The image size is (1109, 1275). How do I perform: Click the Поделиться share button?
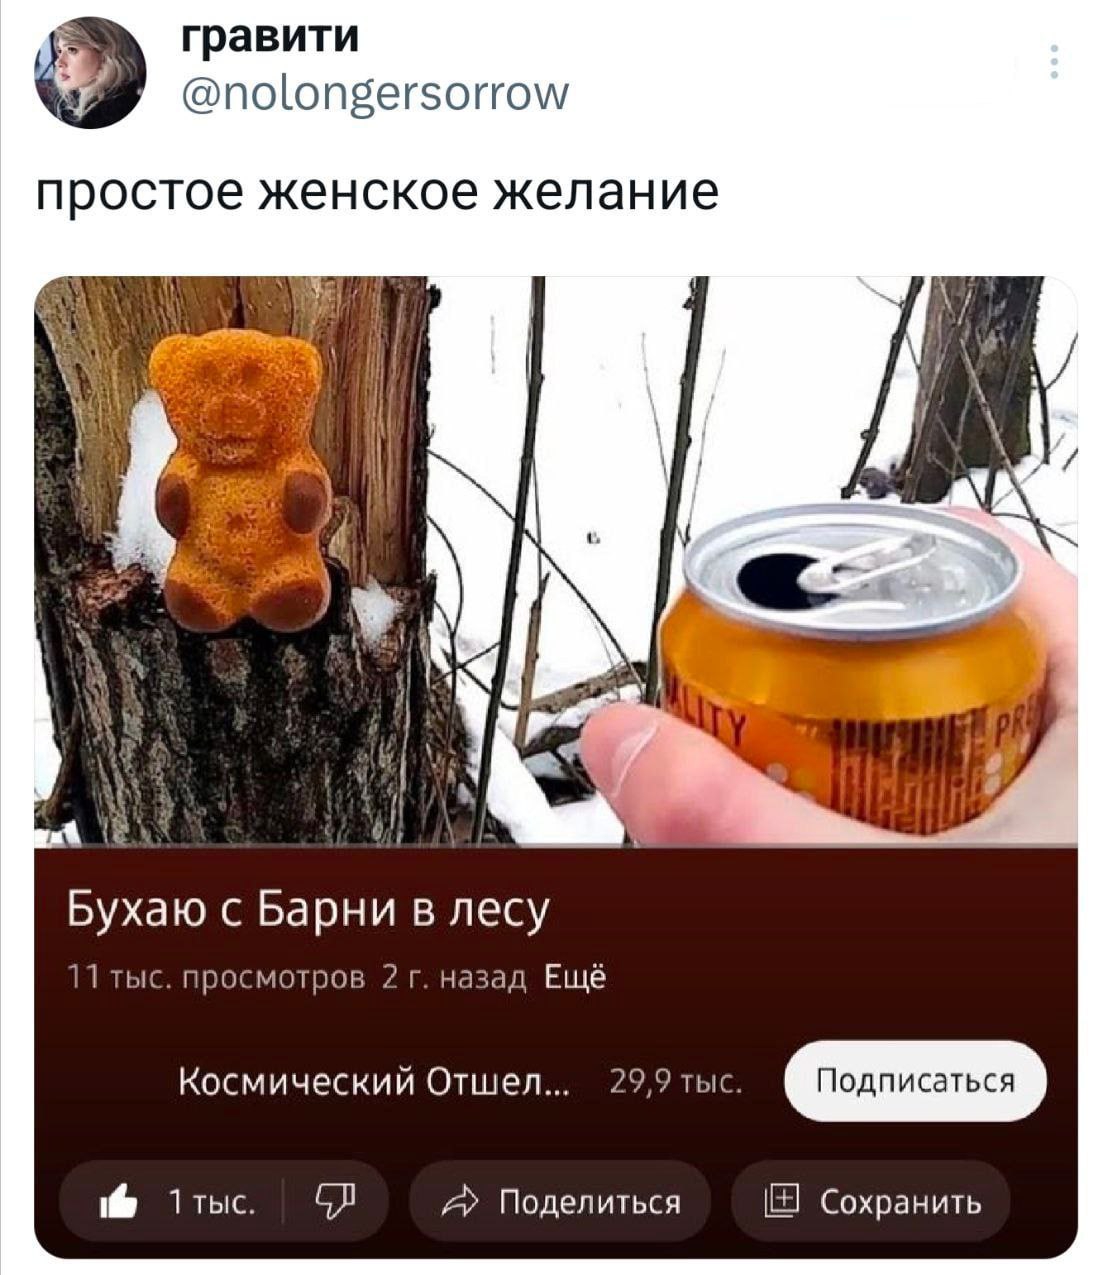pyautogui.click(x=559, y=1201)
